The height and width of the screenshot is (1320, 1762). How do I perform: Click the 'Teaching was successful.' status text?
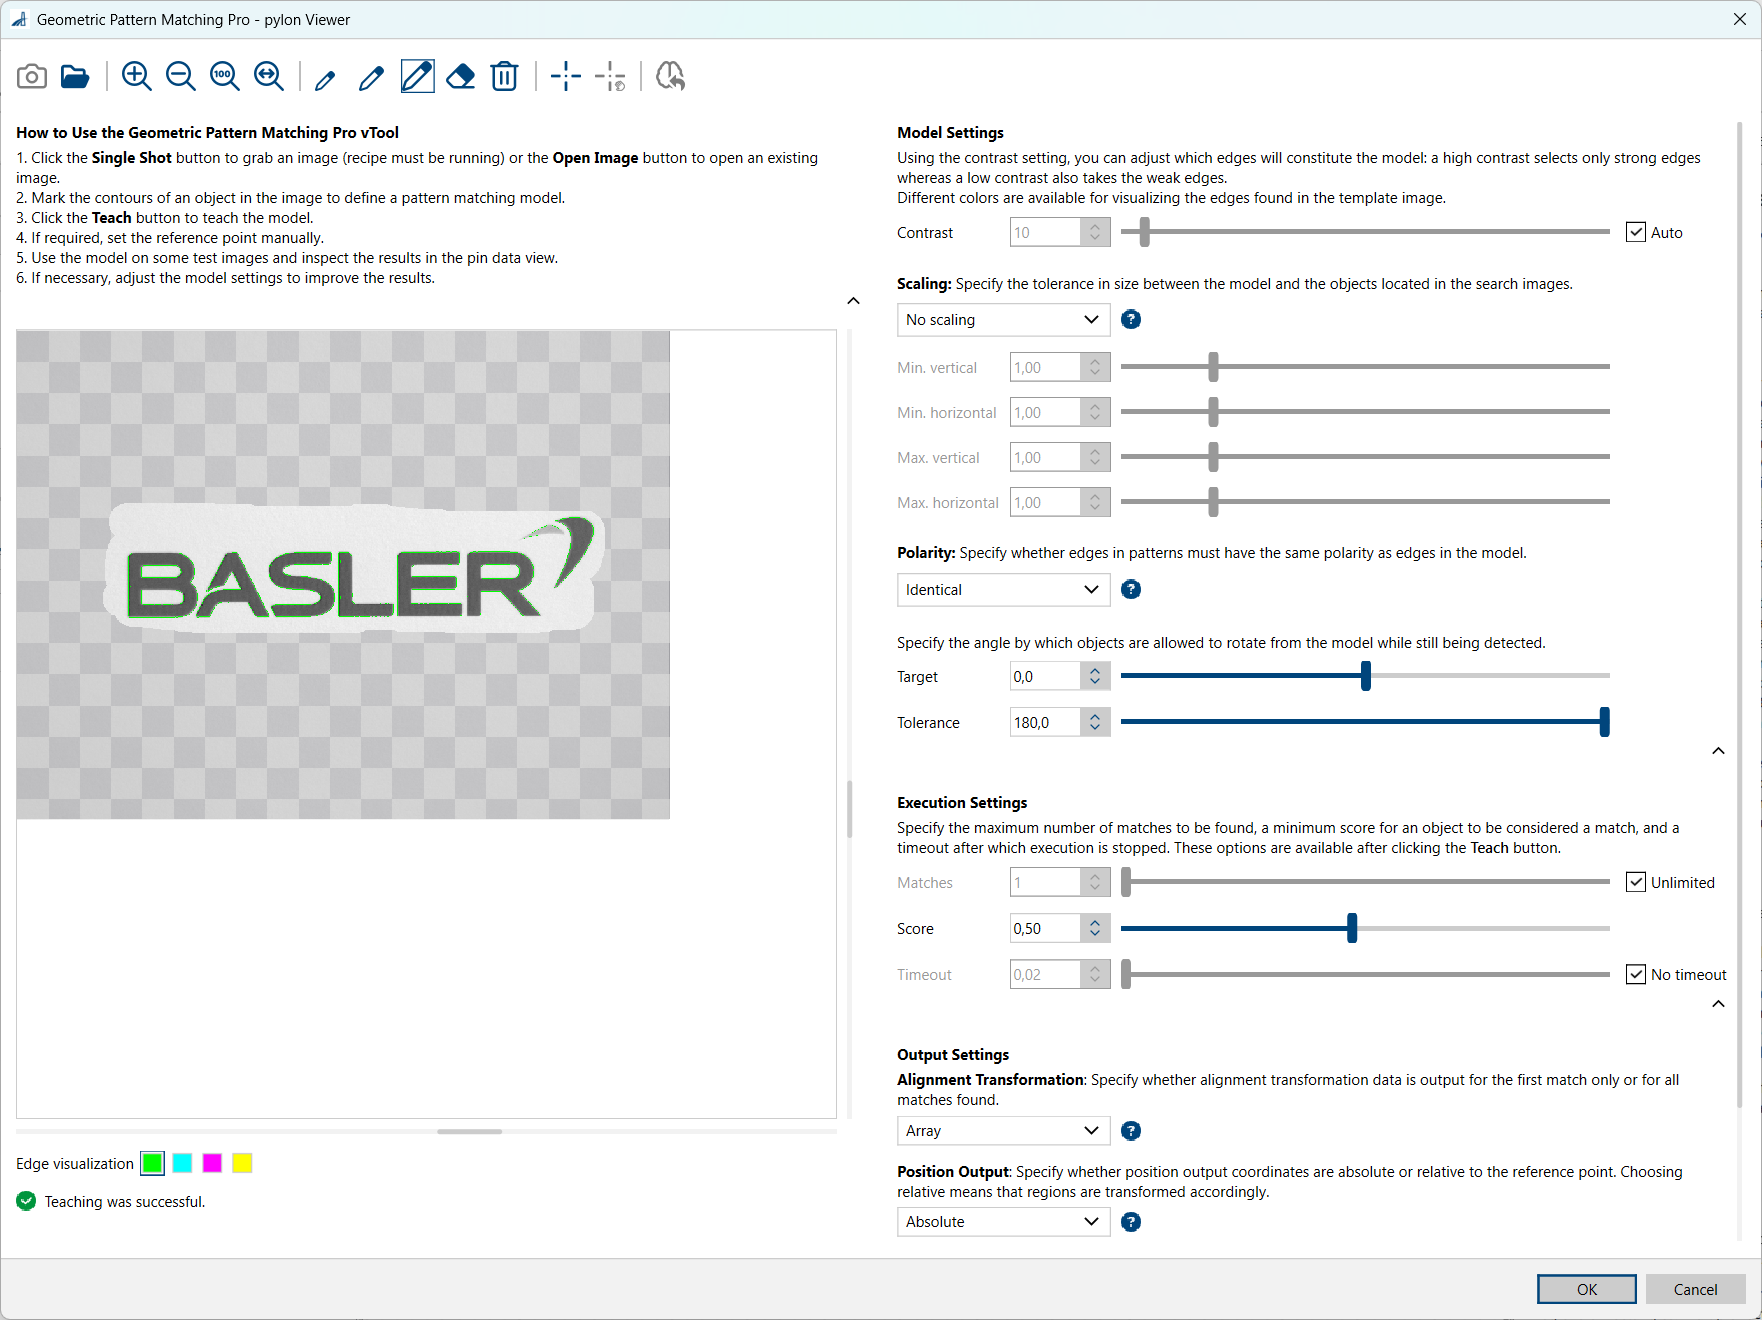pyautogui.click(x=125, y=1202)
